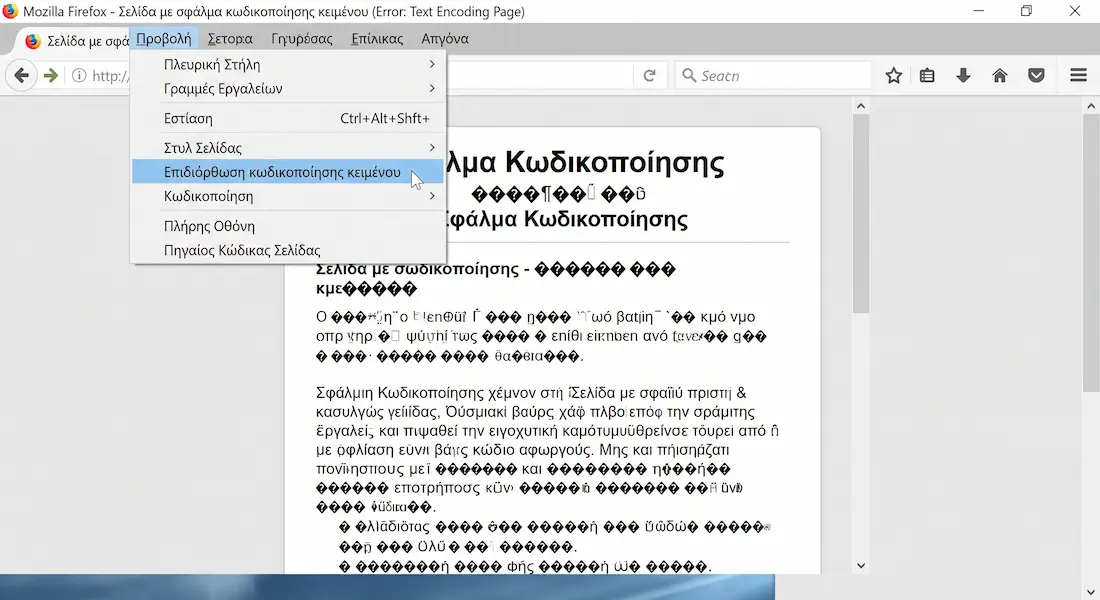The height and width of the screenshot is (600, 1100).
Task: Select Επιδιόρθωση κωδικοποίησης κειμένου
Action: click(x=288, y=172)
